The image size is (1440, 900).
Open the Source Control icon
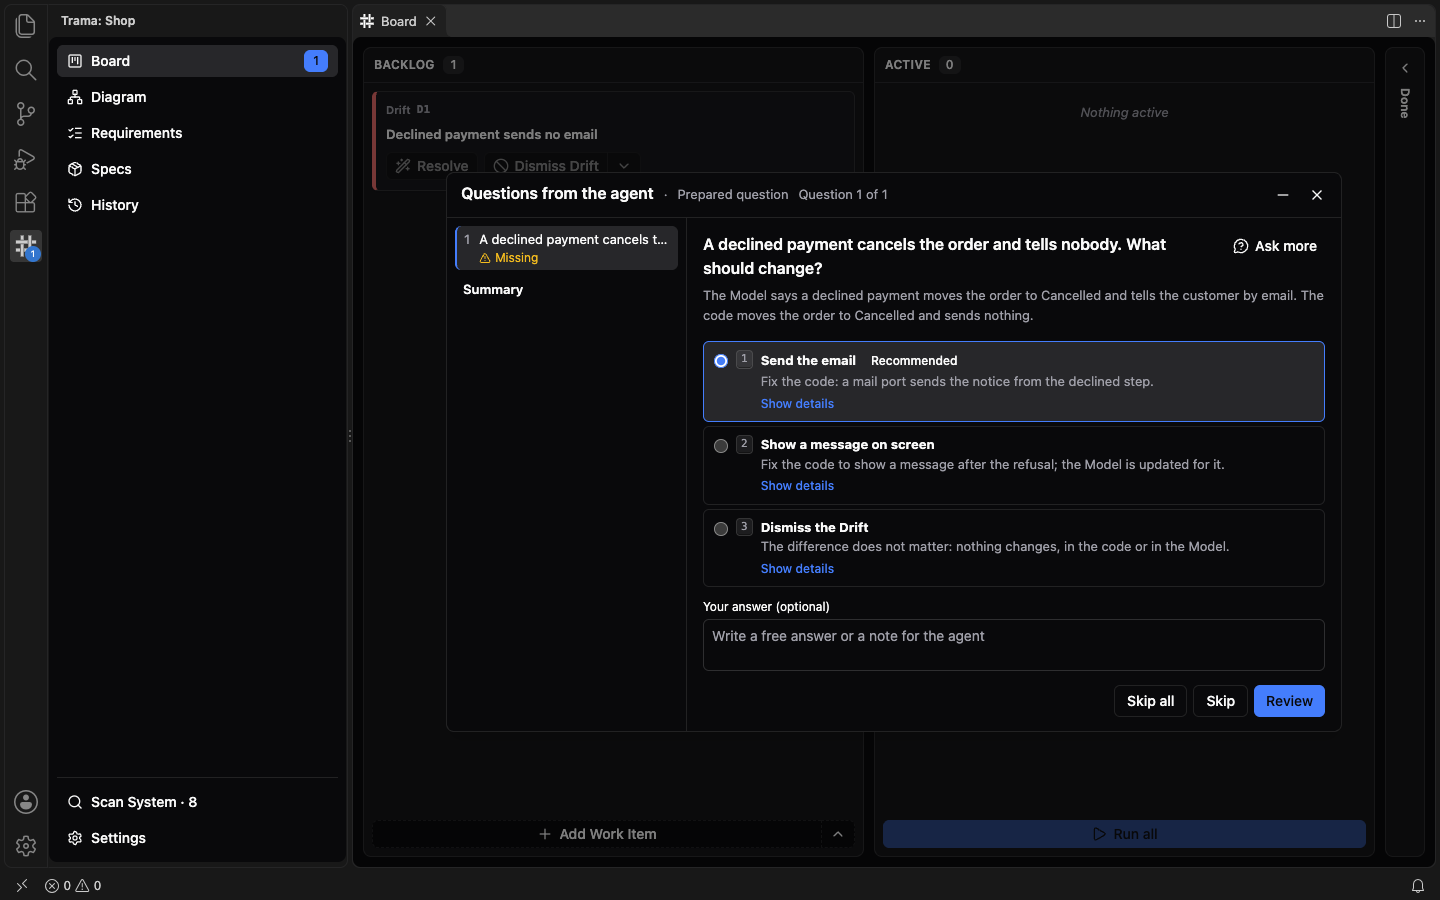click(x=26, y=113)
